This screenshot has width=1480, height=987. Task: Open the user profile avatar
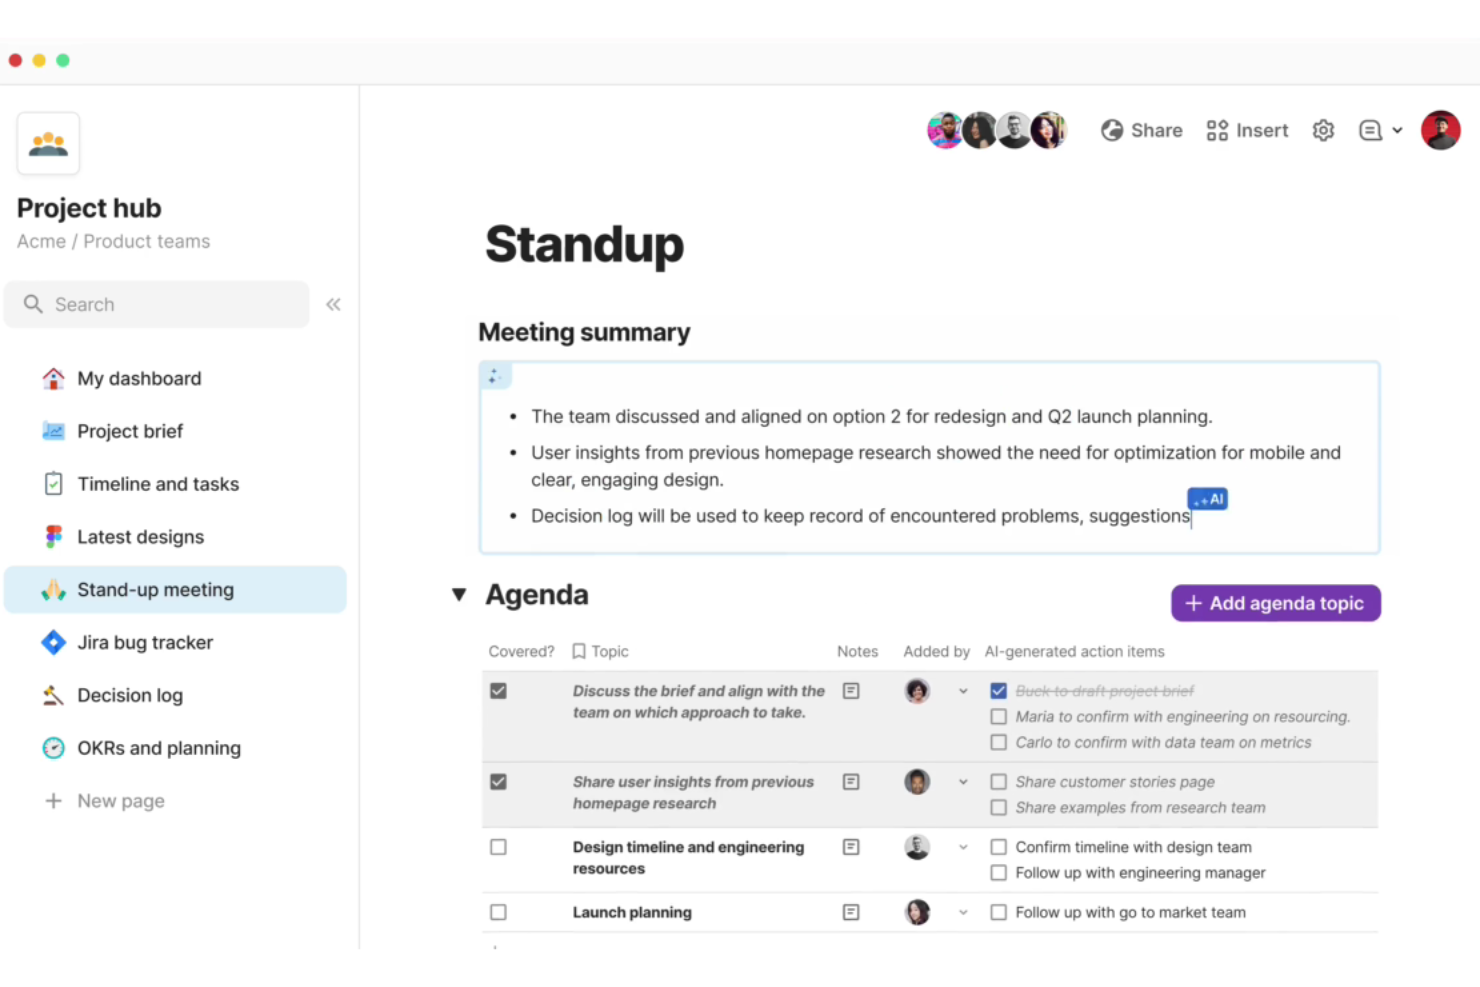pyautogui.click(x=1441, y=131)
